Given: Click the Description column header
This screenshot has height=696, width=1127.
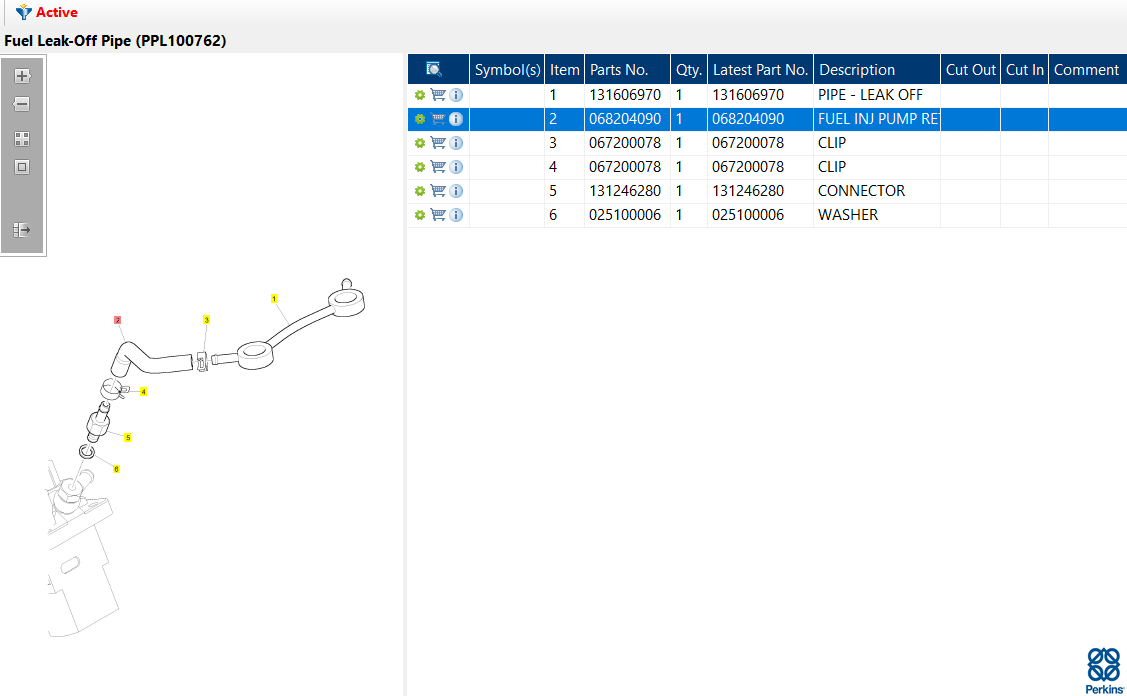Looking at the screenshot, I should click(857, 70).
